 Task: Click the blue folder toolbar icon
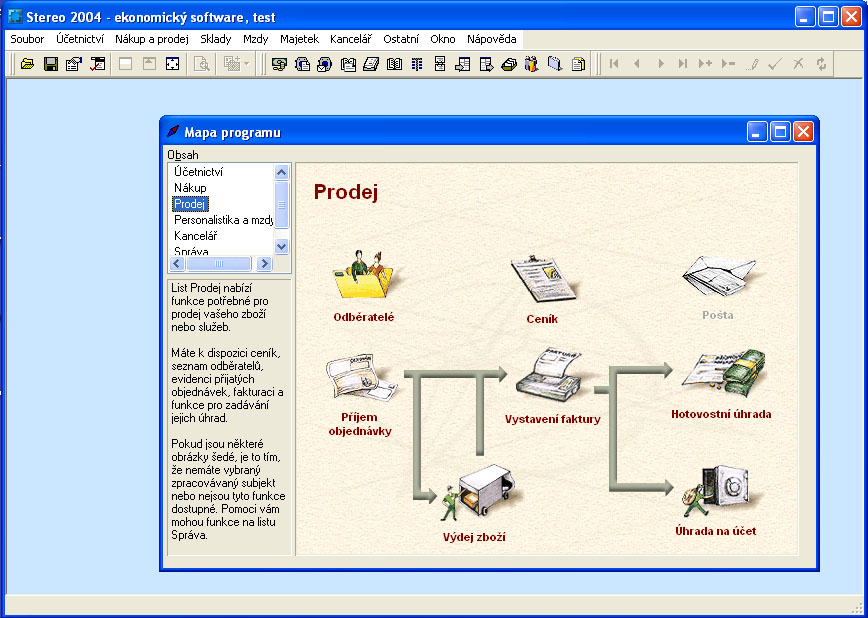click(555, 64)
